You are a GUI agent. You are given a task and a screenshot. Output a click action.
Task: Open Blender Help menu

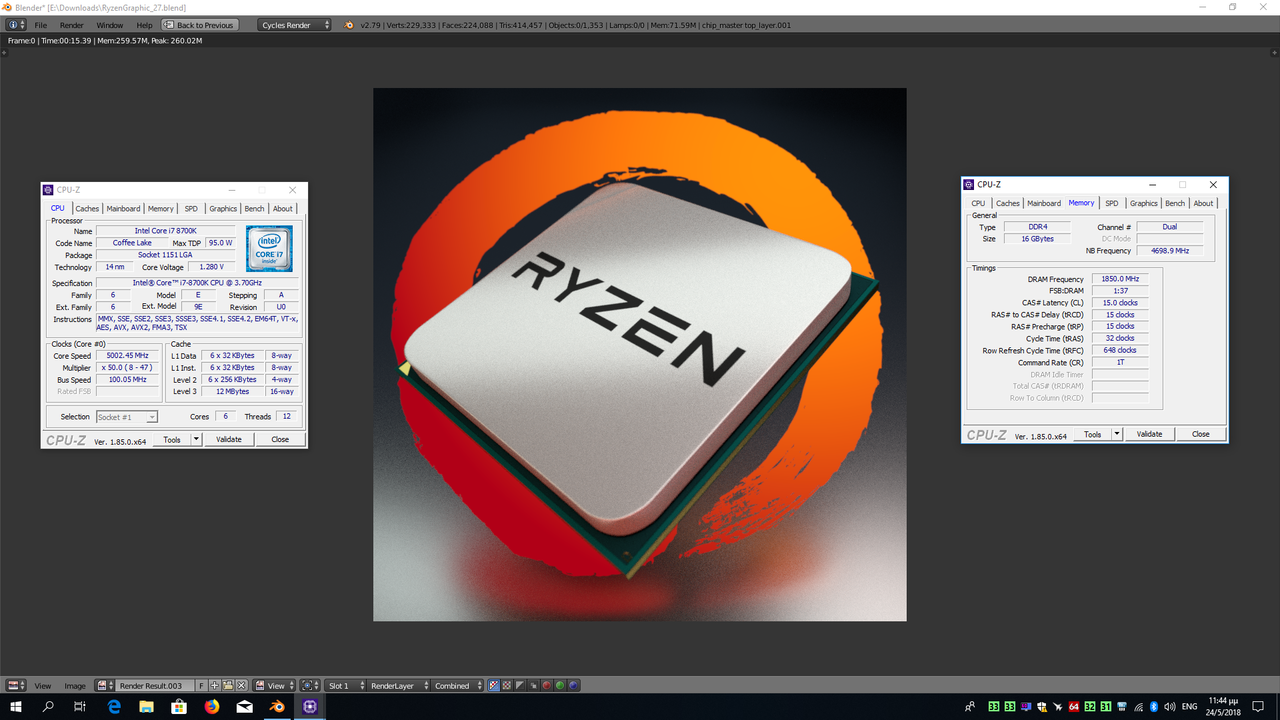coord(145,25)
